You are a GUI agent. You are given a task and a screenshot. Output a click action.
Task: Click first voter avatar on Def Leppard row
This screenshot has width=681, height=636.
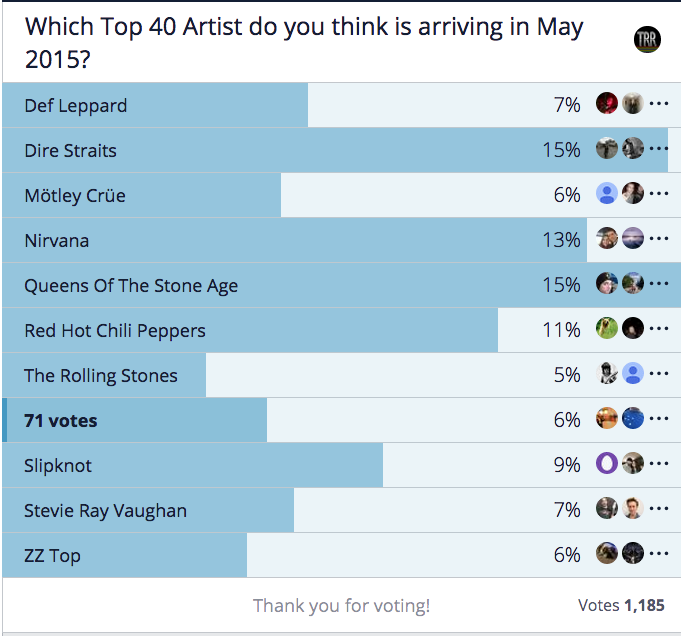[x=607, y=103]
